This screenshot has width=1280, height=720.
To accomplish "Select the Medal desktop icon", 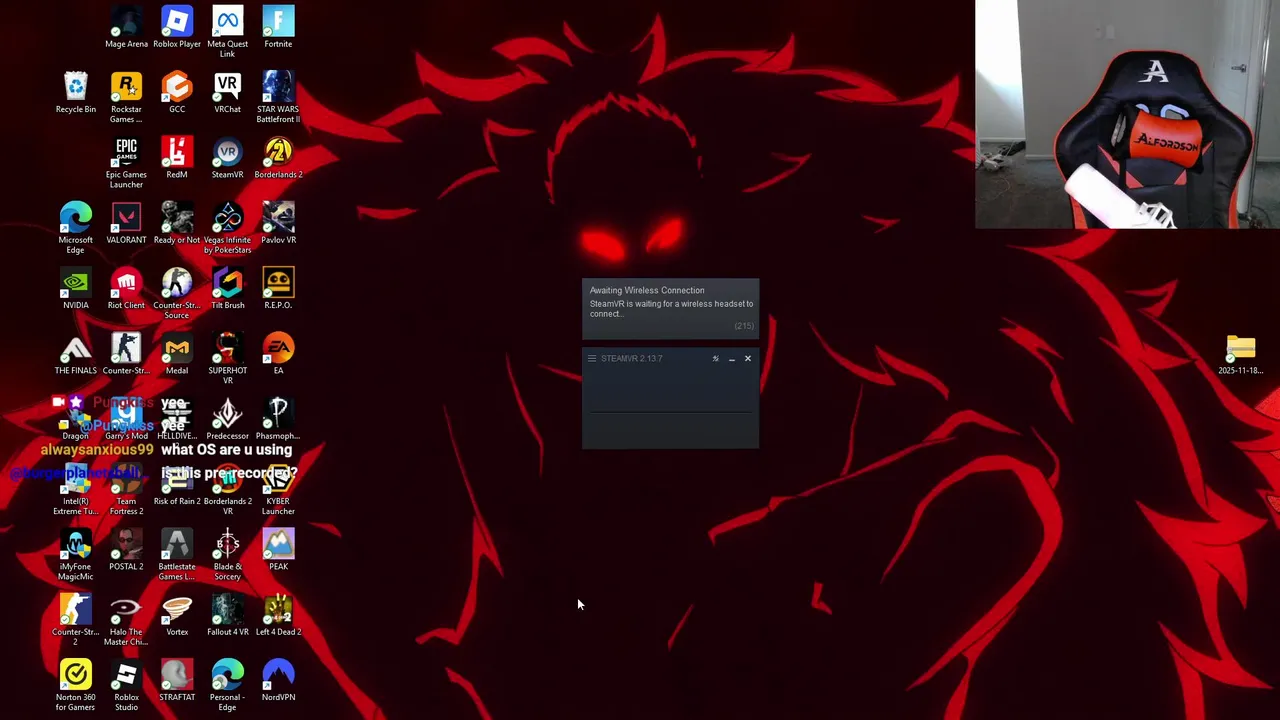I will tap(177, 354).
